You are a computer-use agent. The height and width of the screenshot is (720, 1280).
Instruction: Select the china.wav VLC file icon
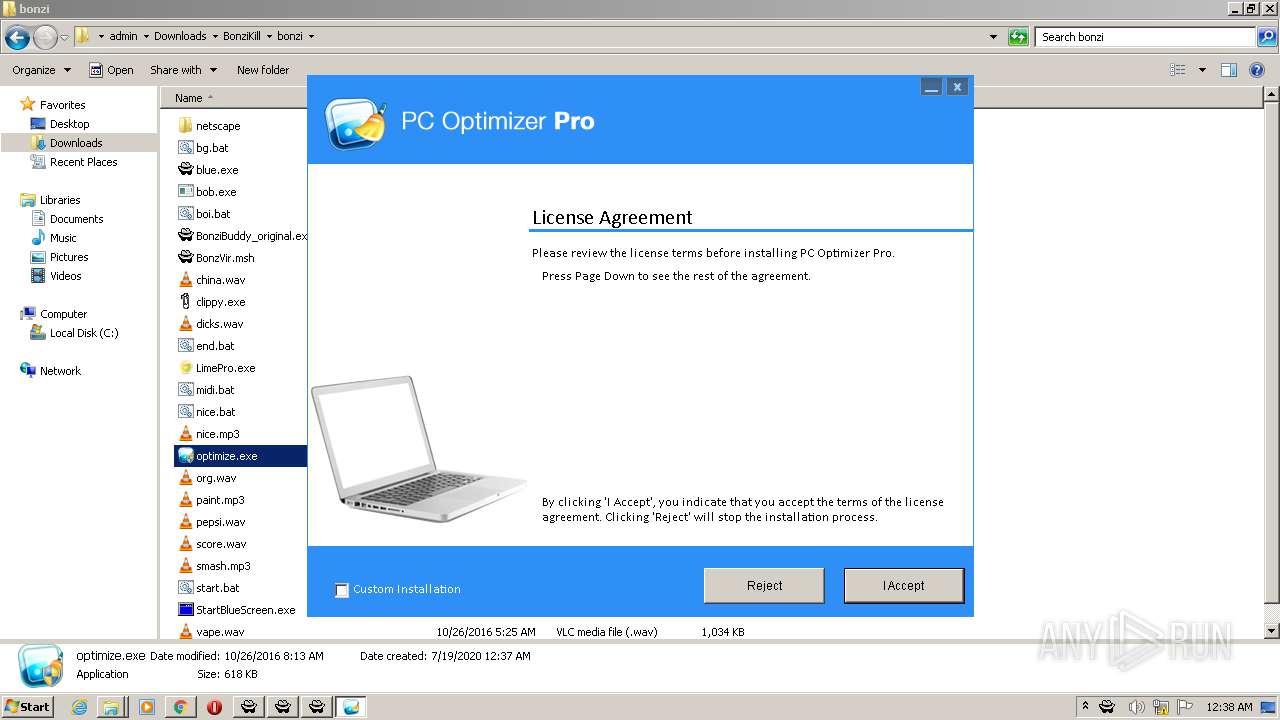[185, 280]
